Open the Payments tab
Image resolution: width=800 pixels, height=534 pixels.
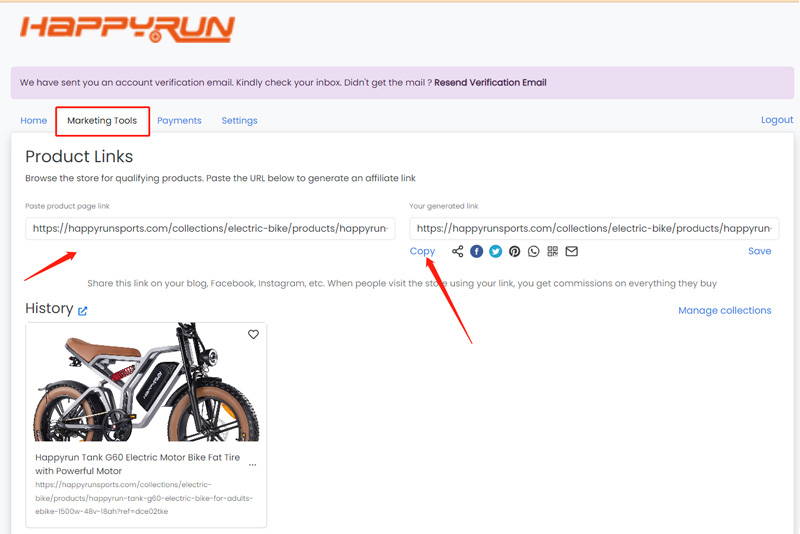(x=179, y=121)
